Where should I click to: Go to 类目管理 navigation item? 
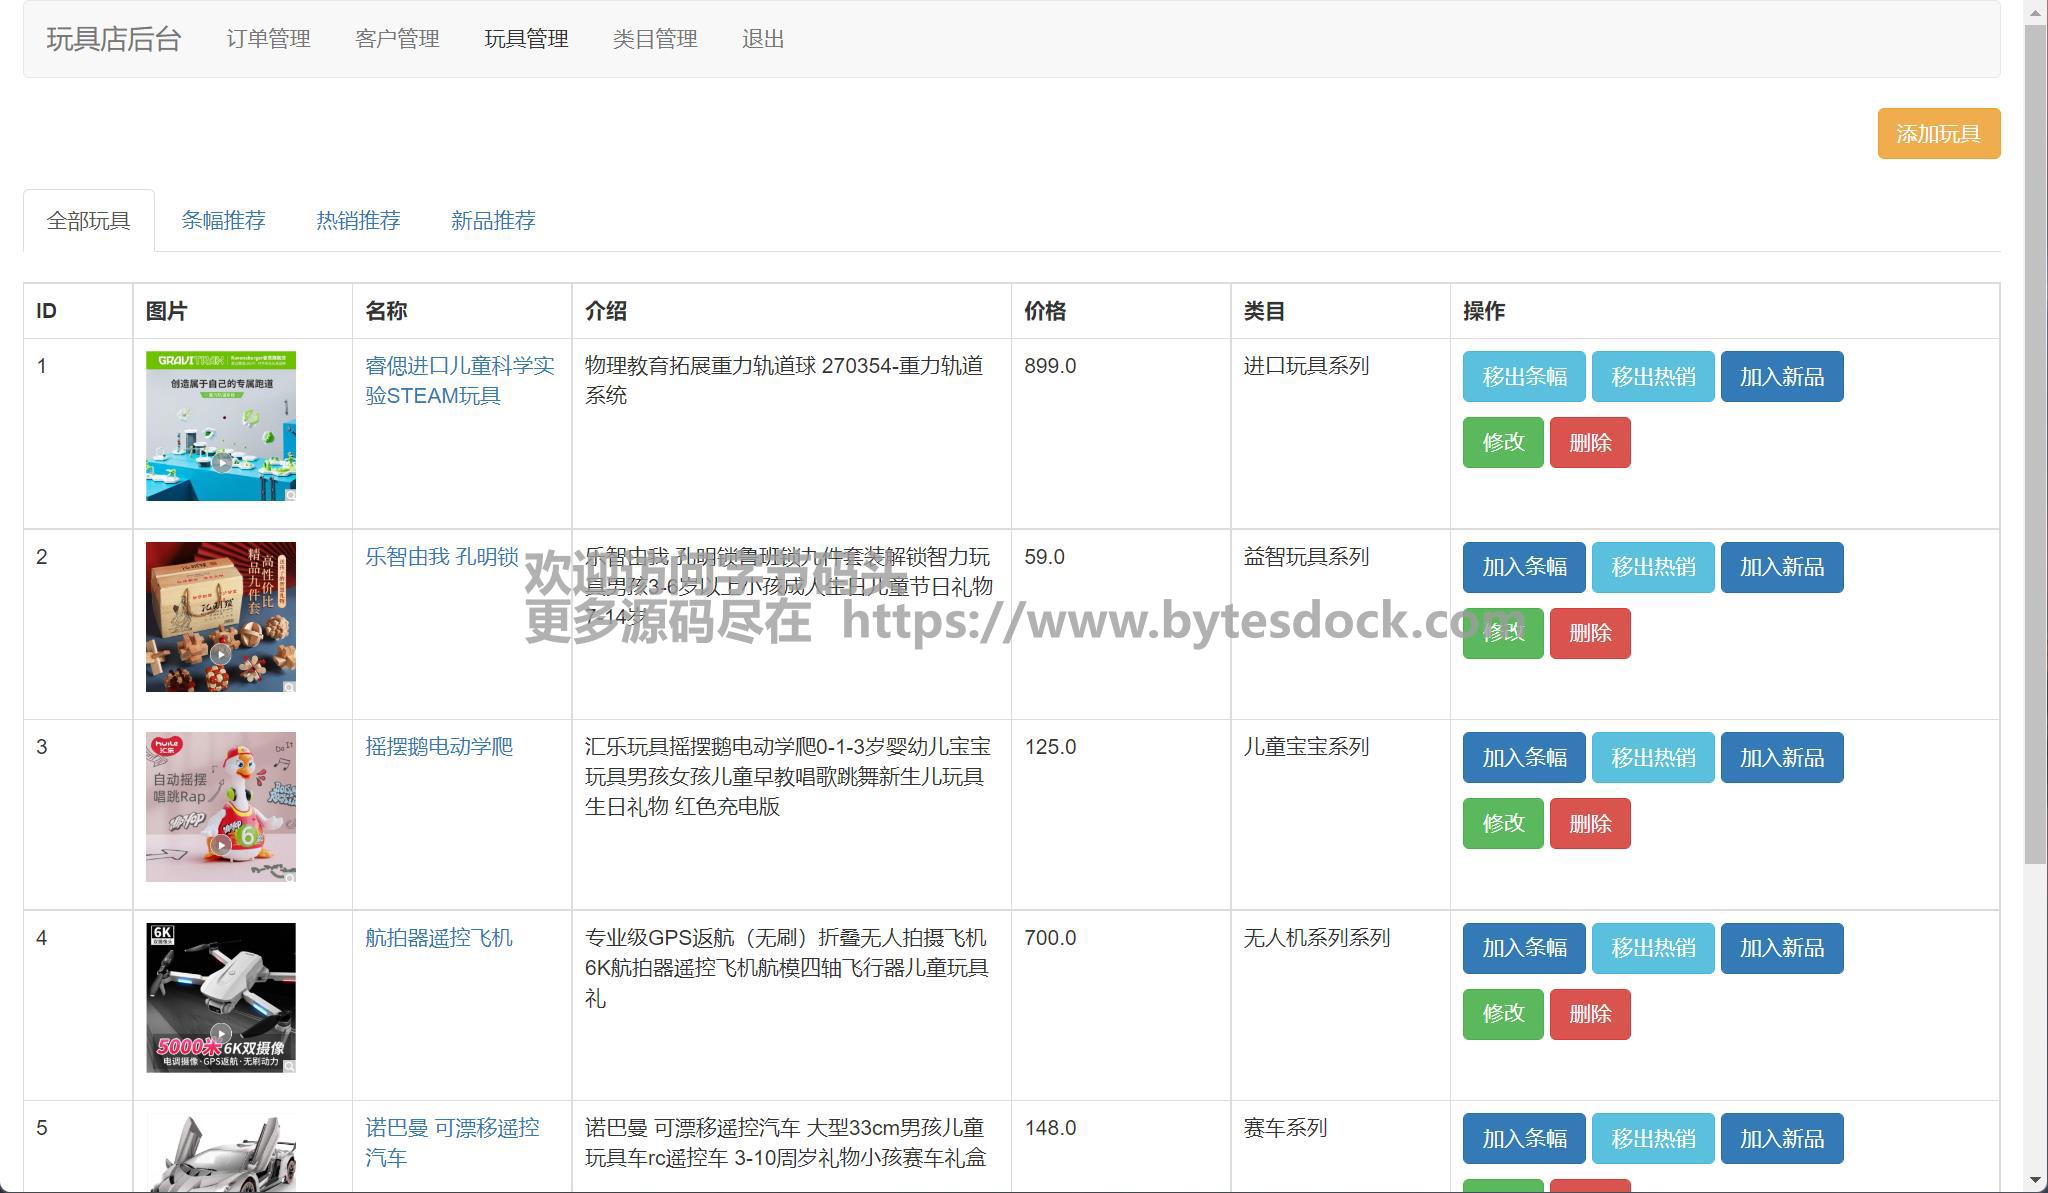pos(655,39)
